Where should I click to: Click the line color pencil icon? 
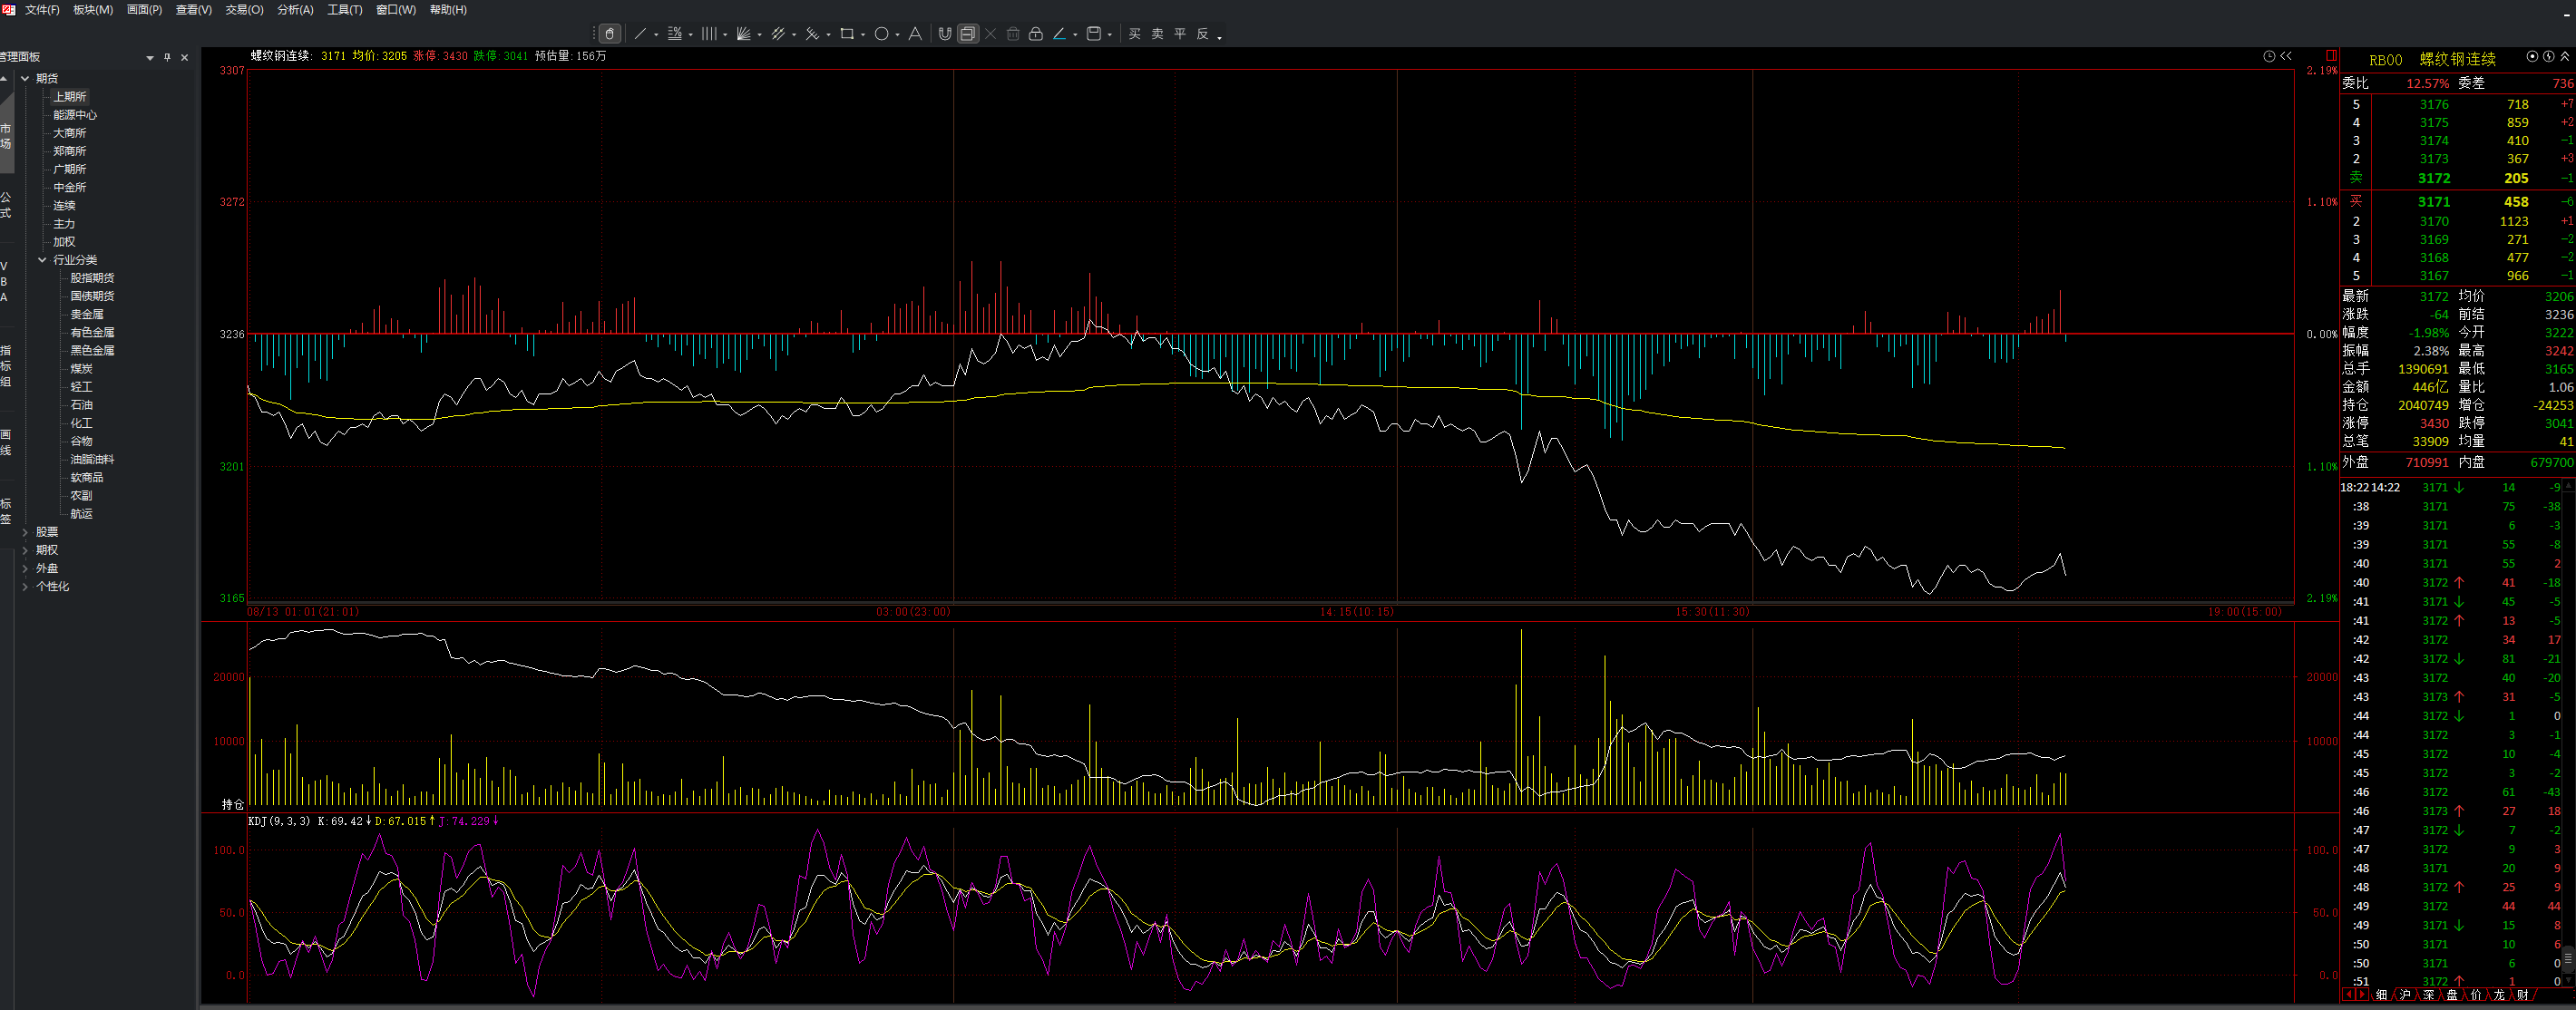coord(1060,34)
